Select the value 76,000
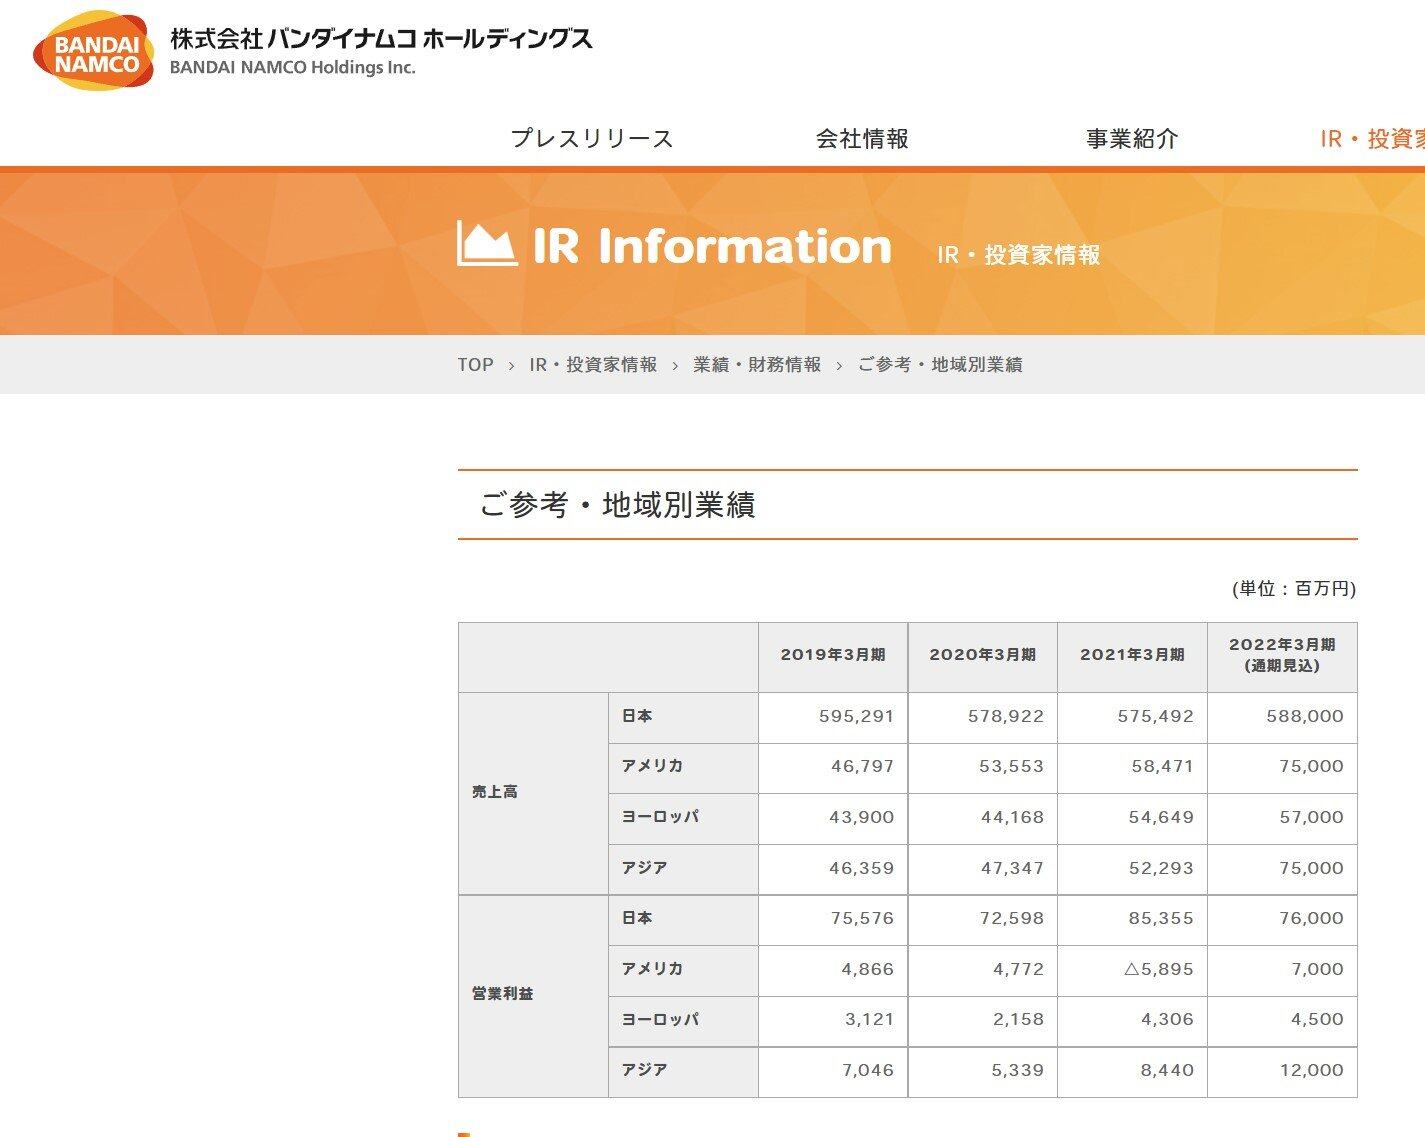1425x1137 pixels. coord(1311,919)
